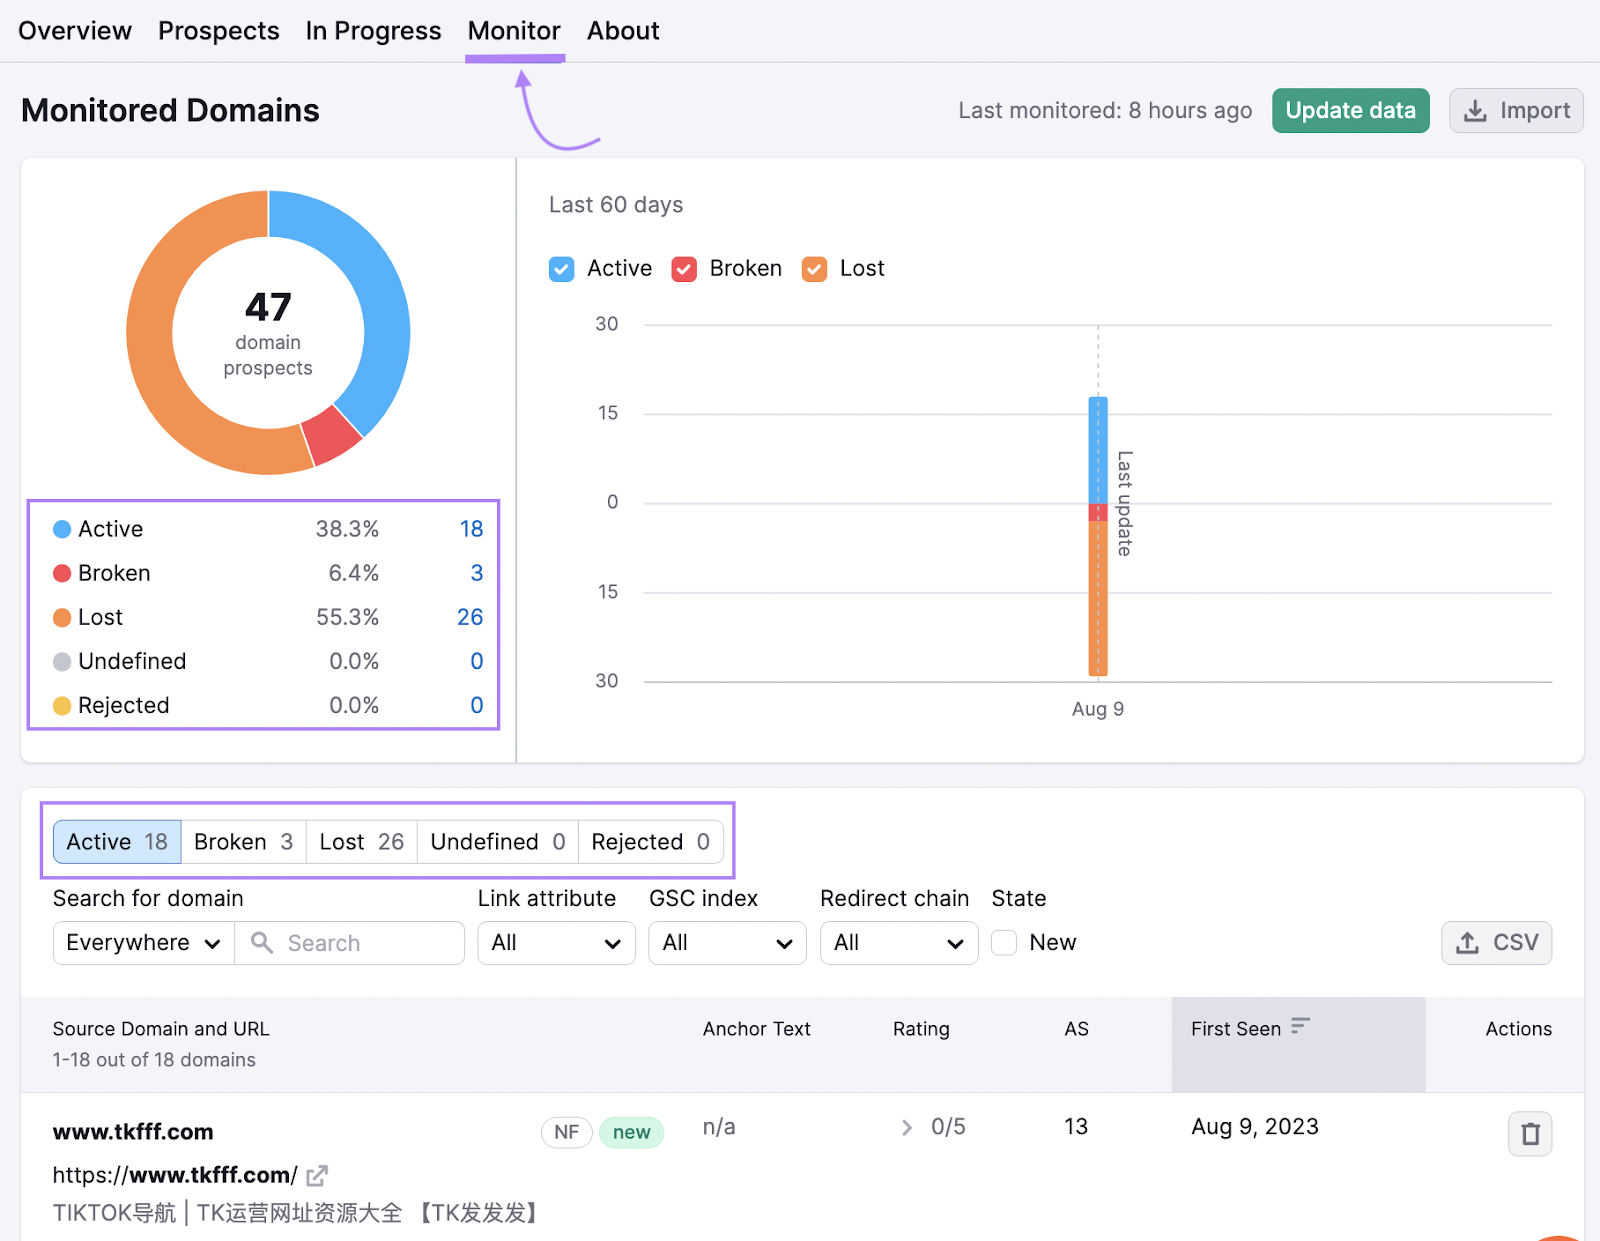Switch to the Prospects tab

(218, 30)
